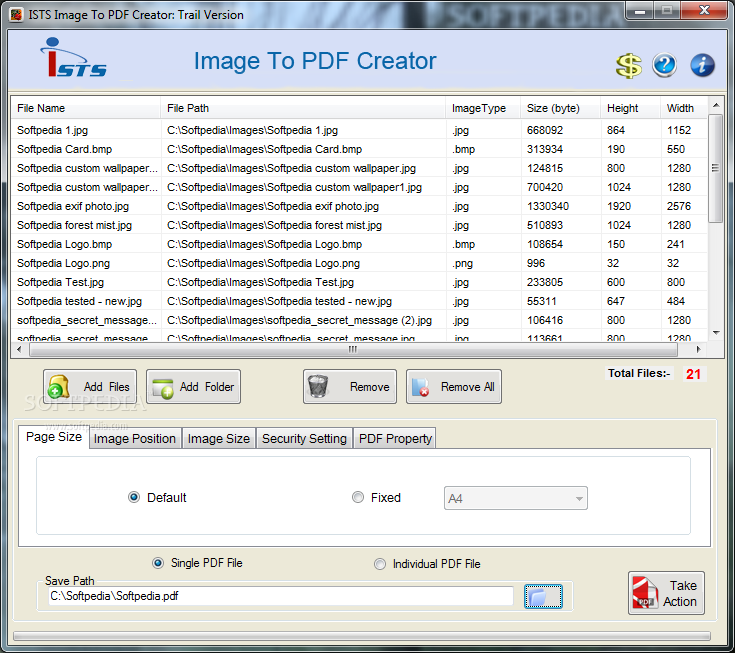Choose Single PDF File option

(x=158, y=563)
